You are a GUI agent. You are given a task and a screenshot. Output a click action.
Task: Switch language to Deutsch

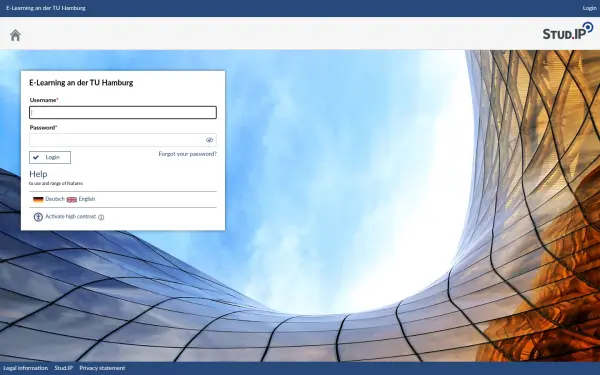pos(55,199)
